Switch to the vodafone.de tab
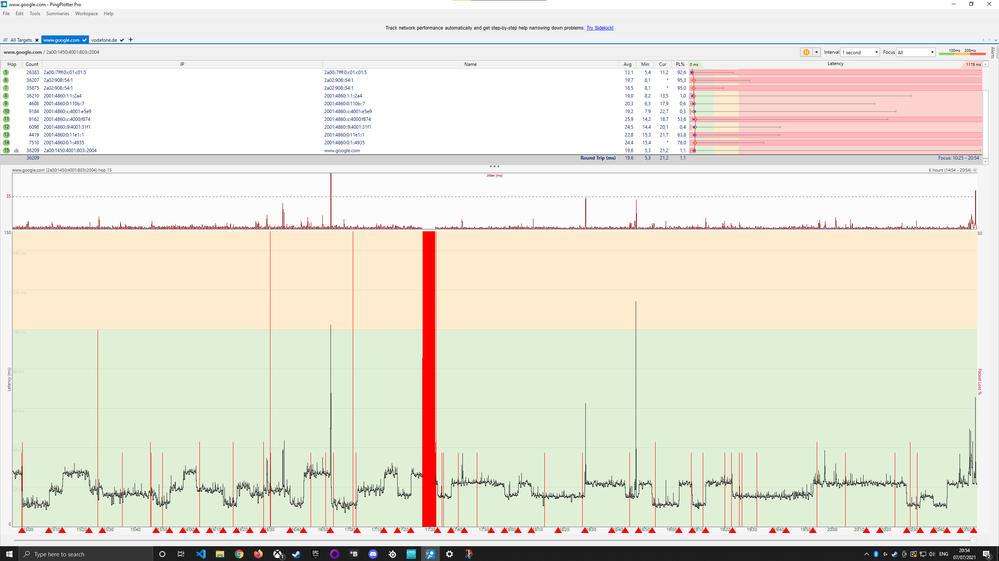 (x=104, y=40)
